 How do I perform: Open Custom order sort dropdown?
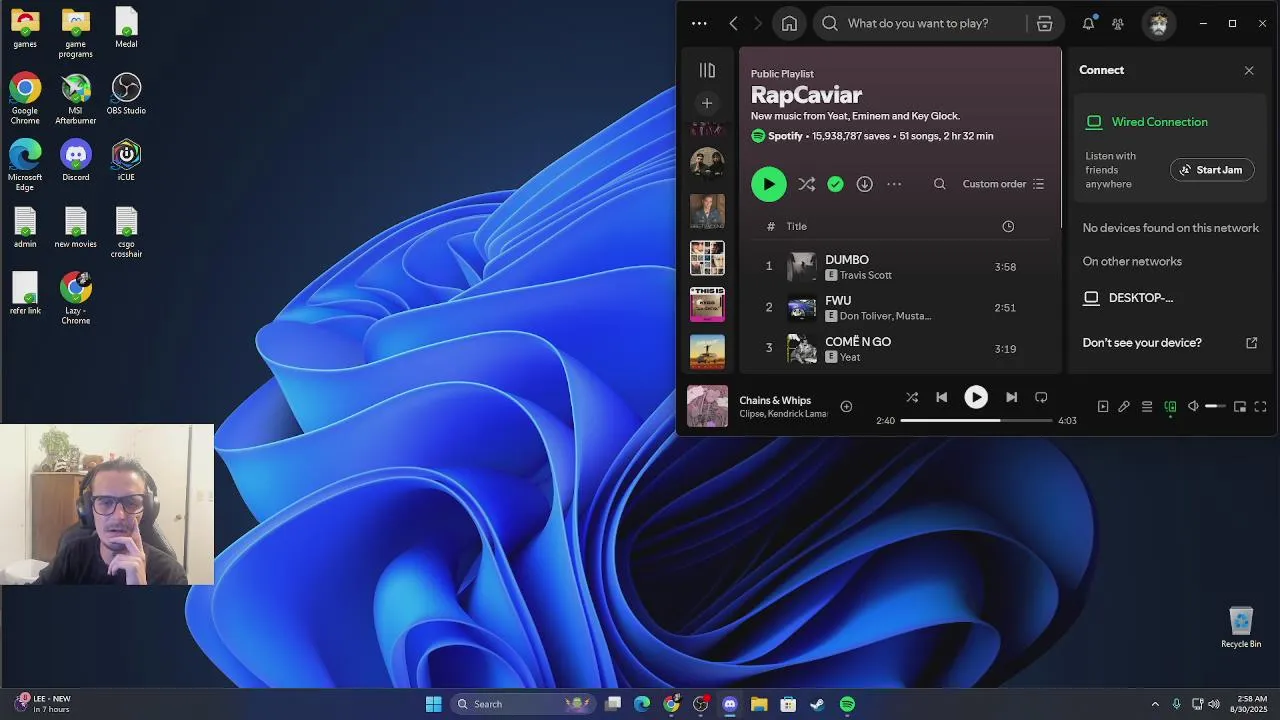(x=1003, y=184)
